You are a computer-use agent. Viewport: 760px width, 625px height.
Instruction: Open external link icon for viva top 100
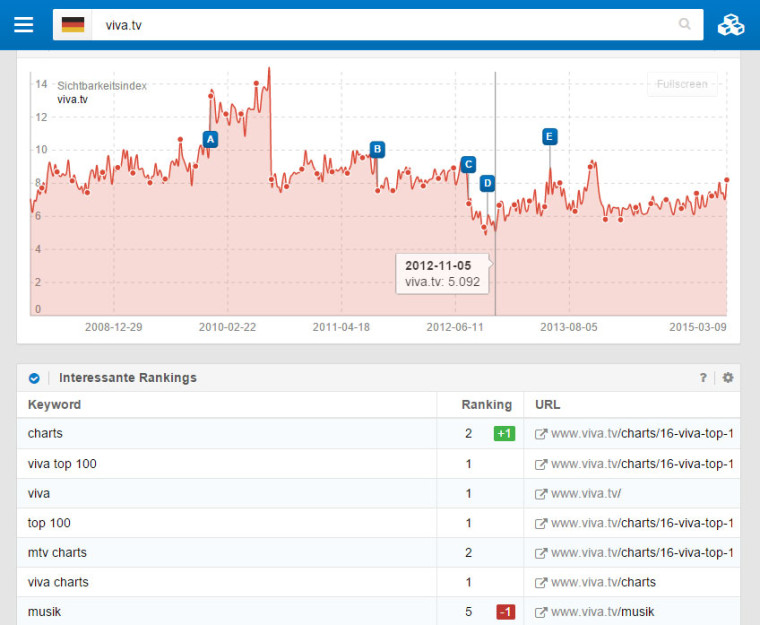[540, 465]
